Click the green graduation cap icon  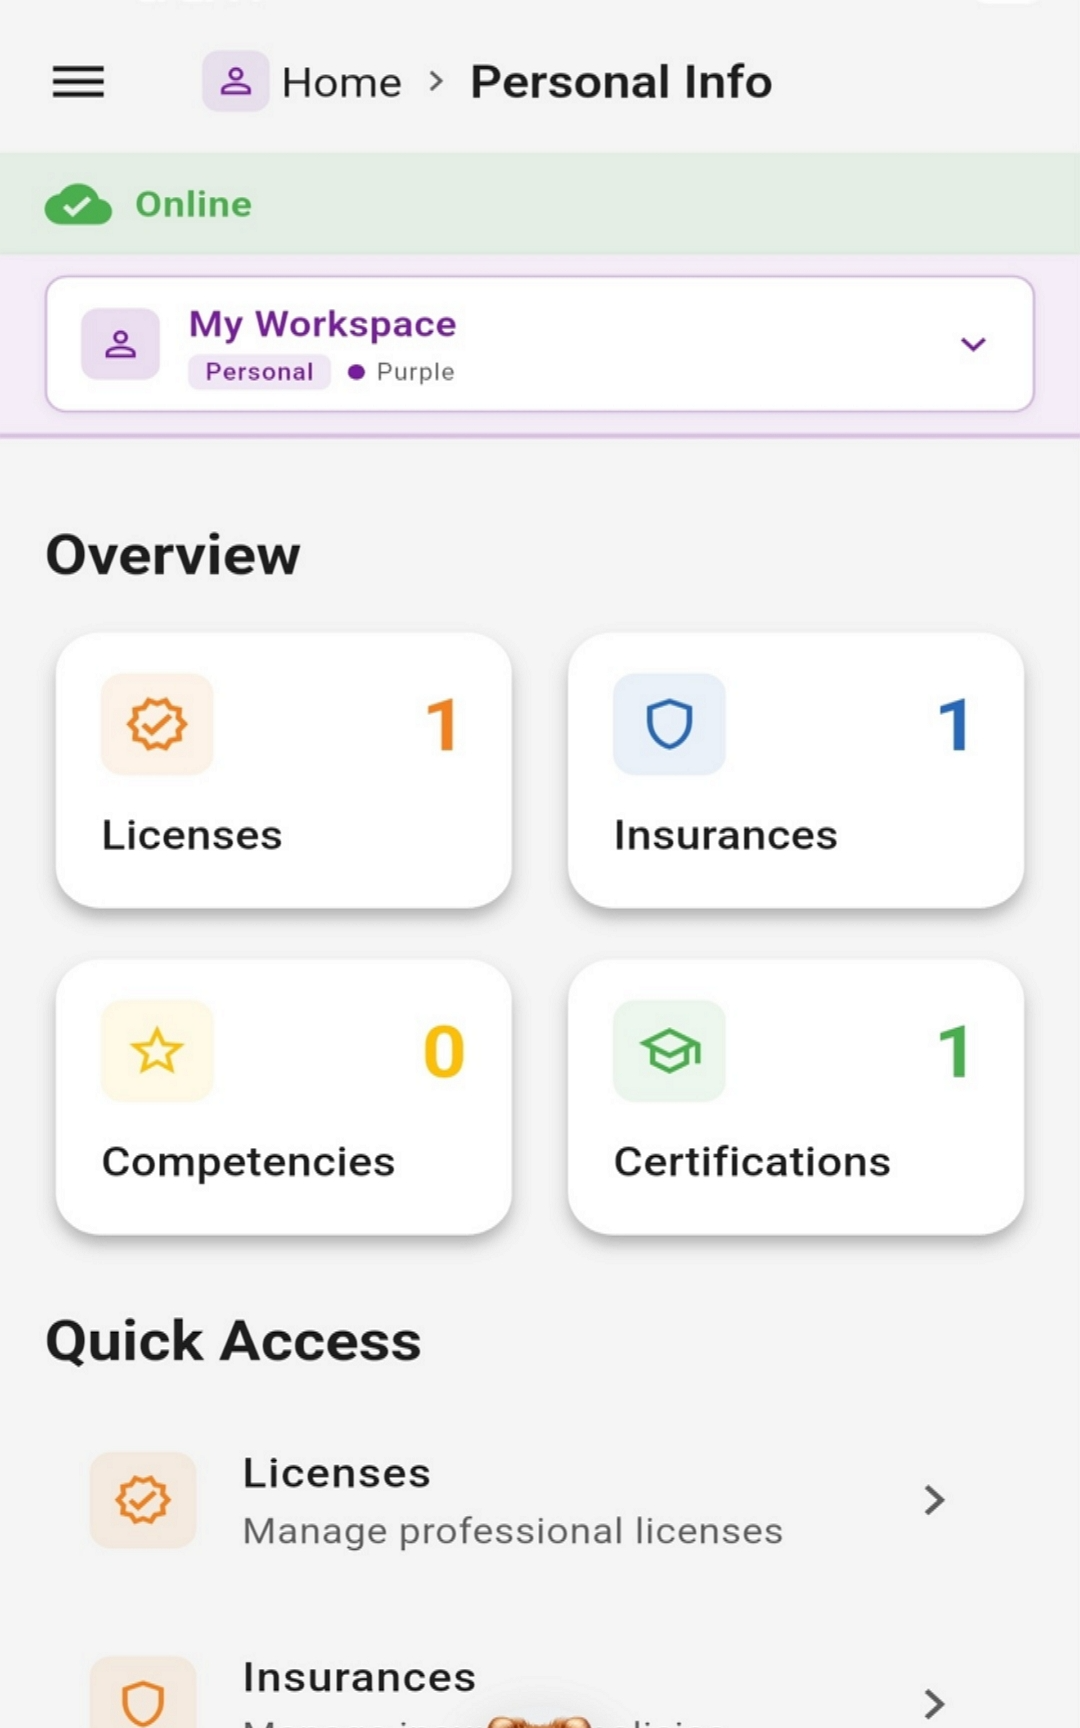(669, 1051)
